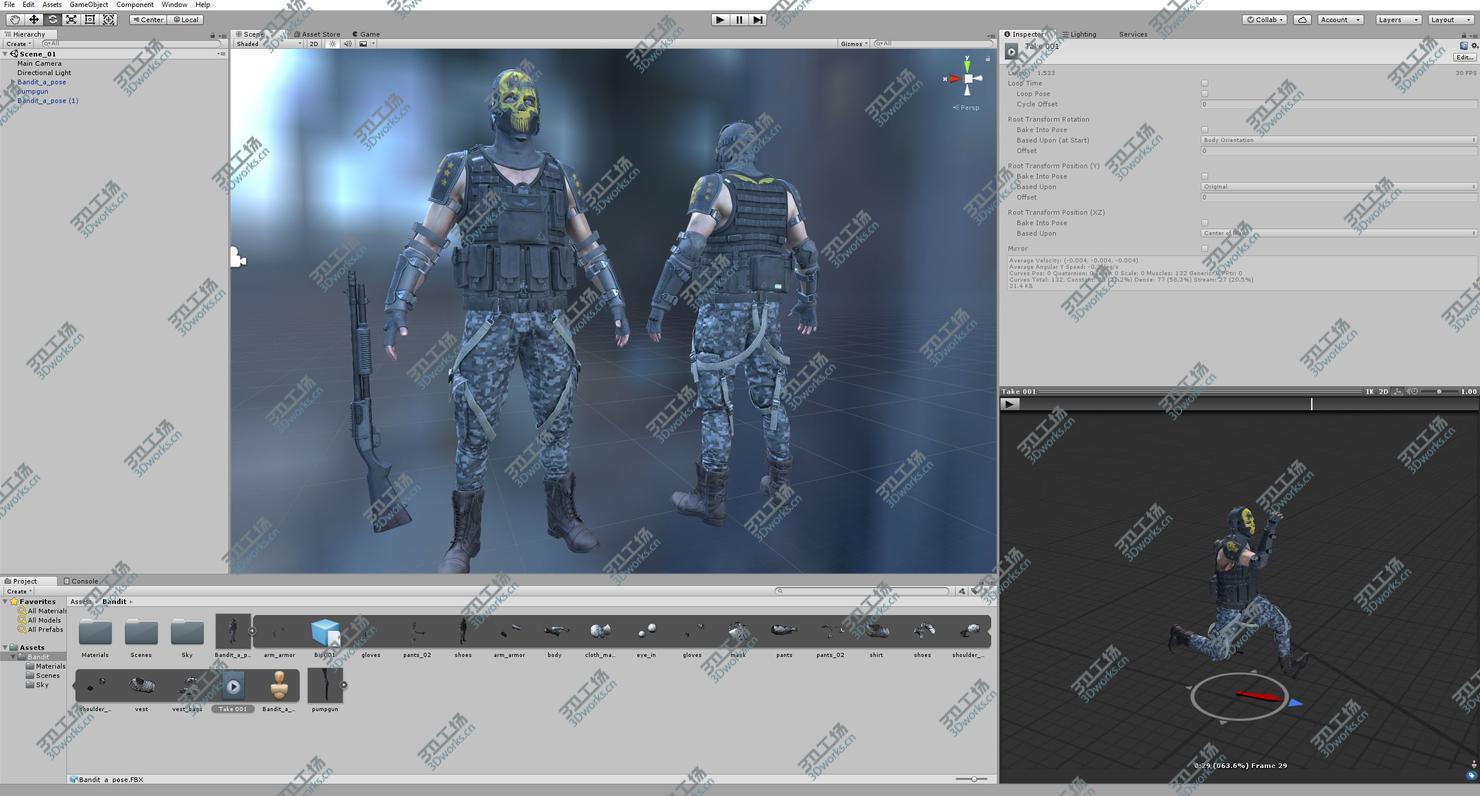Select the combined Transform tool
Viewport: 1480px width, 796px height.
pyautogui.click(x=109, y=19)
